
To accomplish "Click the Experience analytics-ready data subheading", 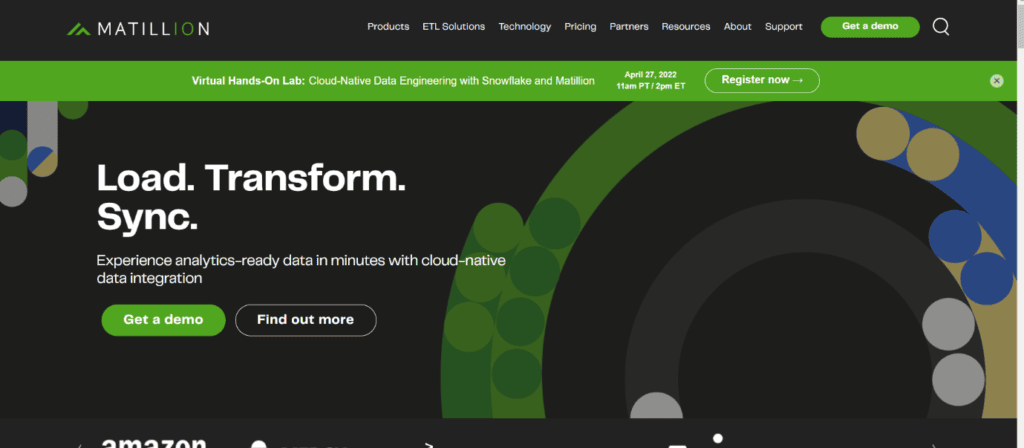I will tap(301, 269).
